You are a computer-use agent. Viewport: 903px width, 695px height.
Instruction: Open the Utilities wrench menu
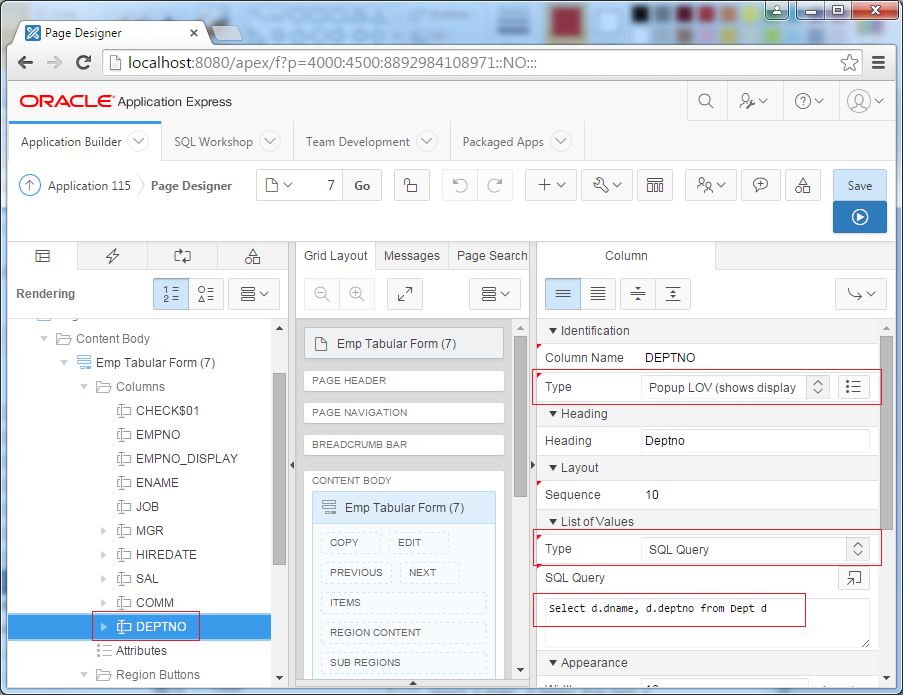pyautogui.click(x=607, y=185)
